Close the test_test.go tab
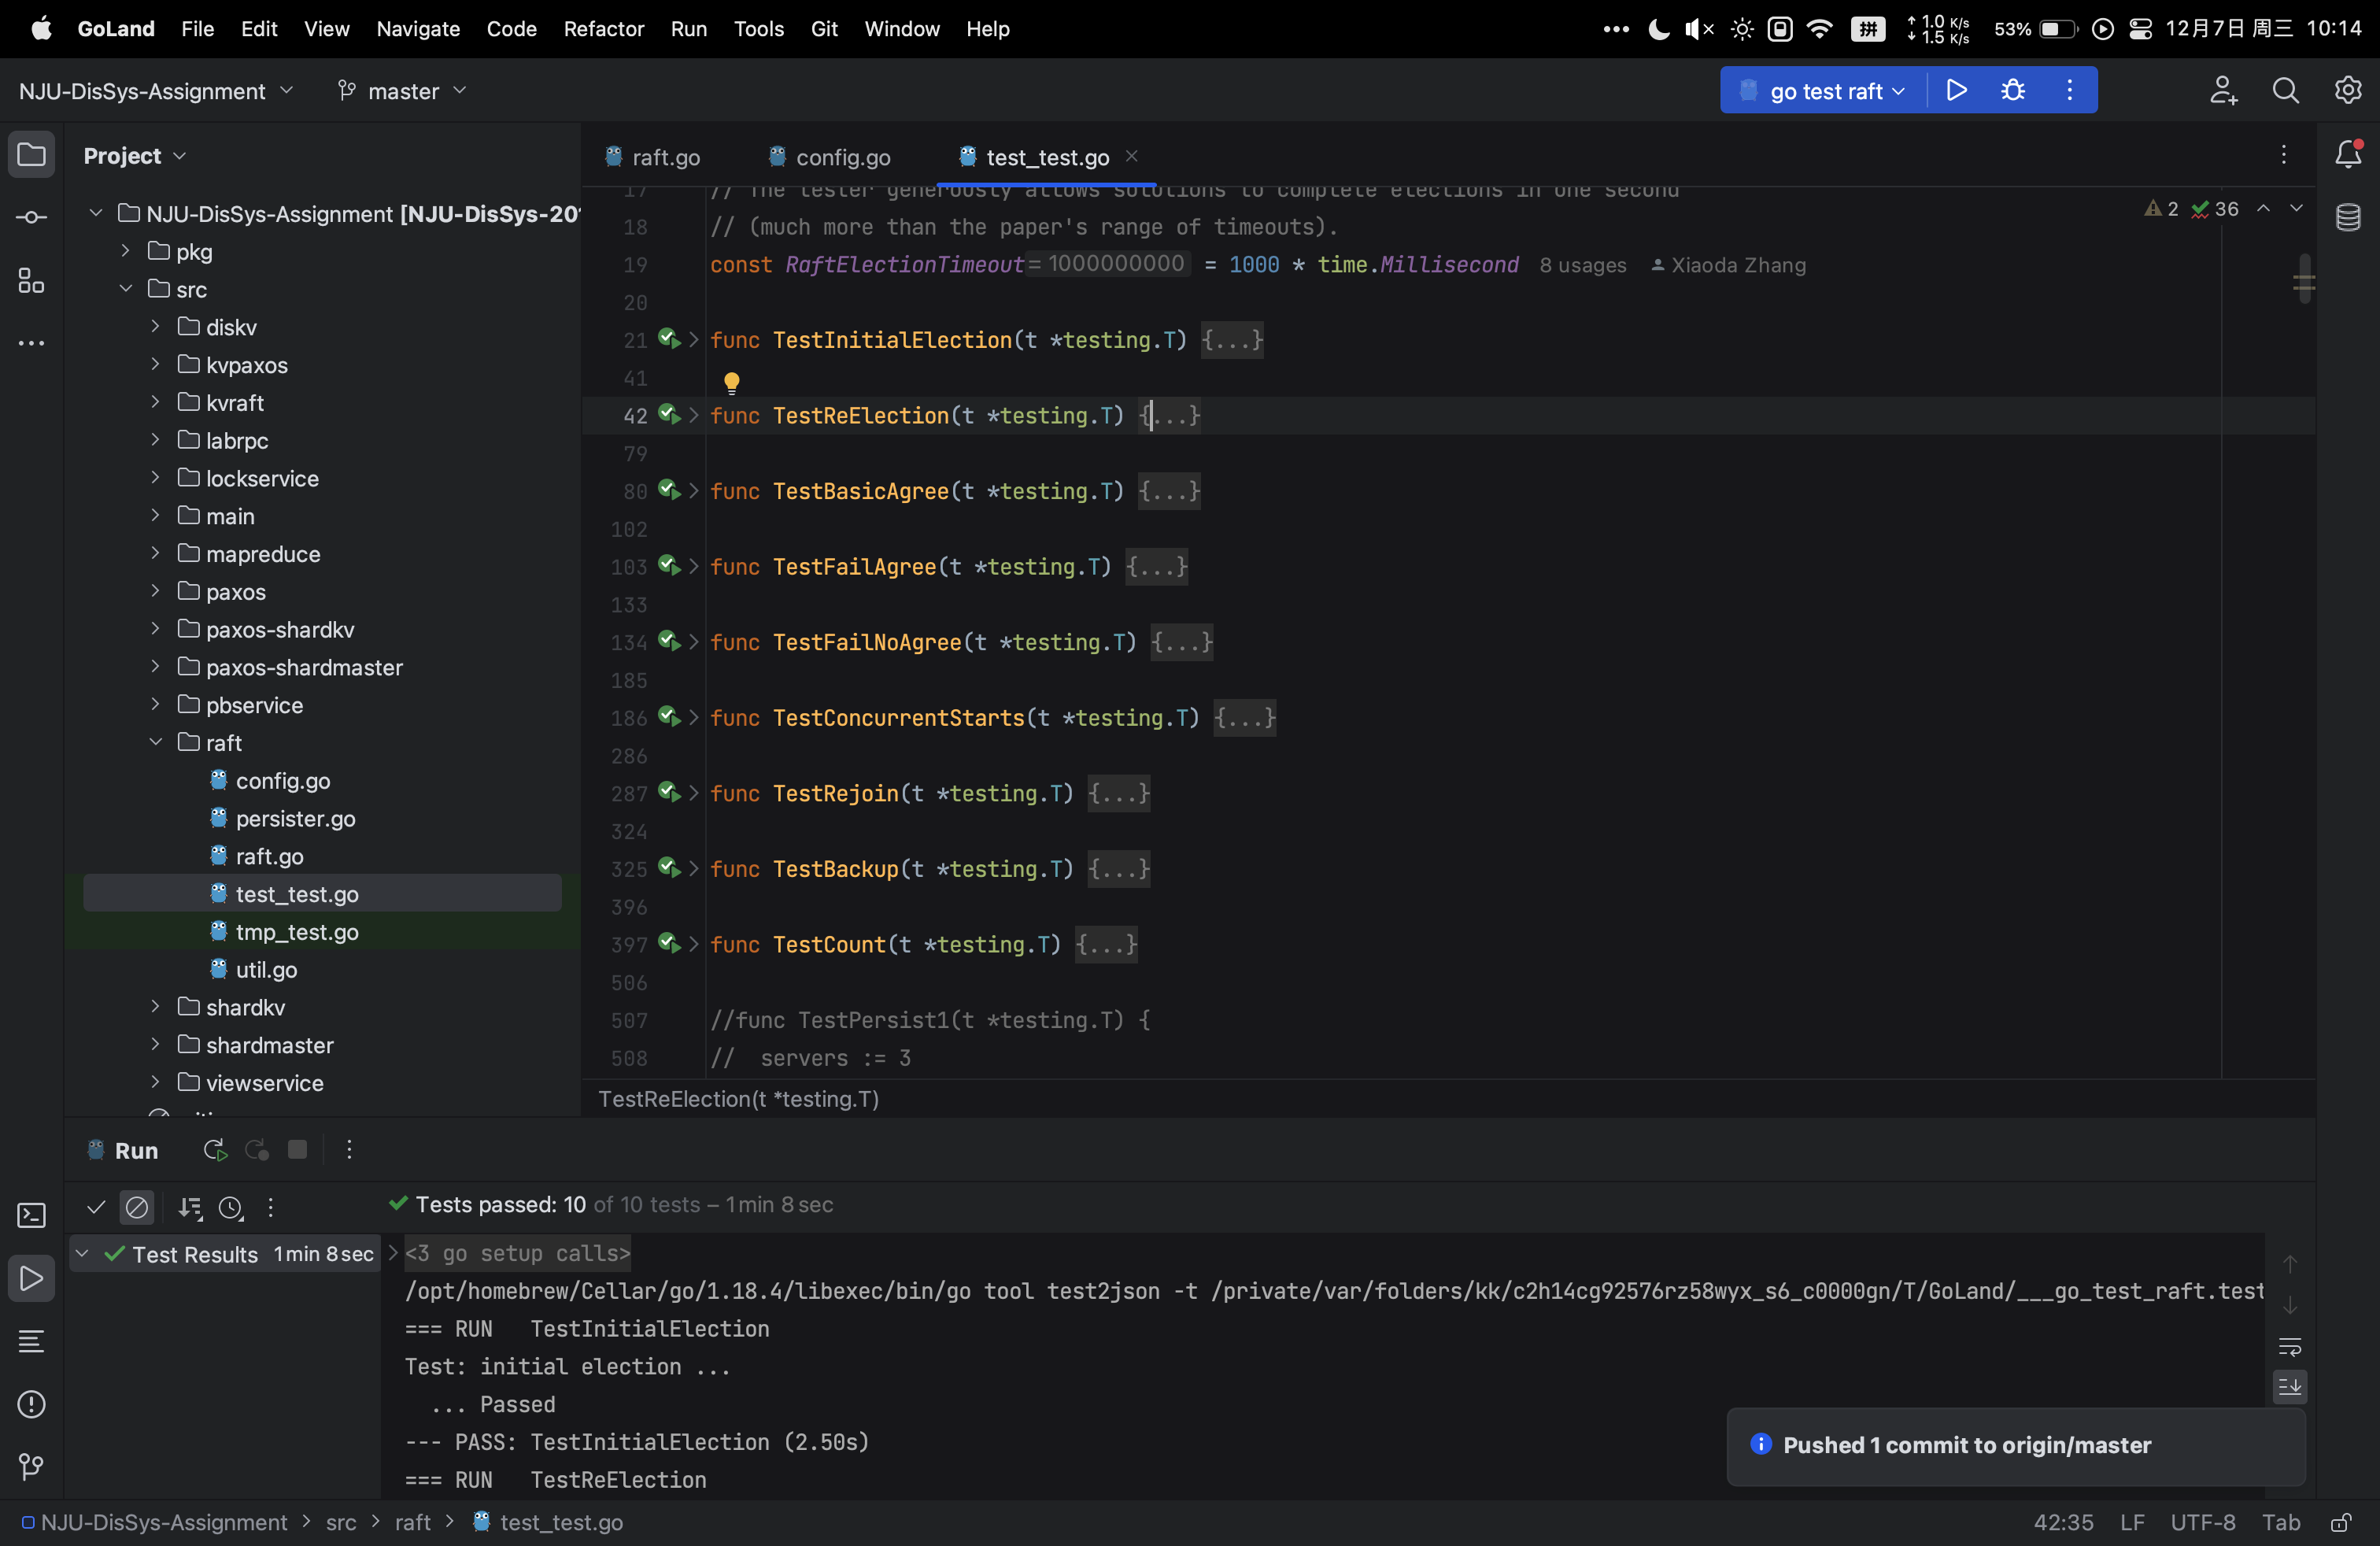This screenshot has width=2380, height=1546. coord(1131,156)
